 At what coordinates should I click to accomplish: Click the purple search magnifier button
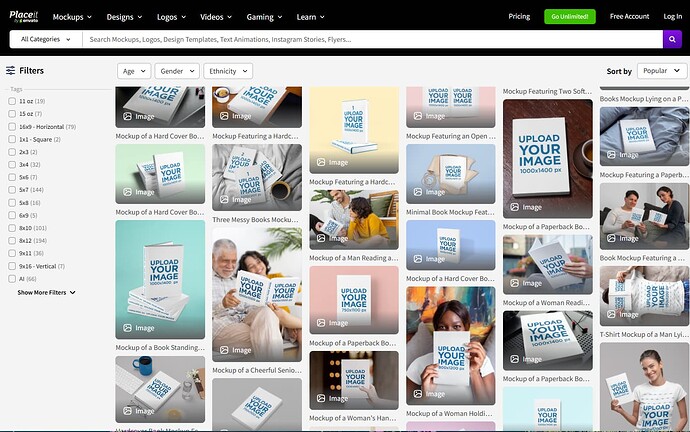[672, 39]
